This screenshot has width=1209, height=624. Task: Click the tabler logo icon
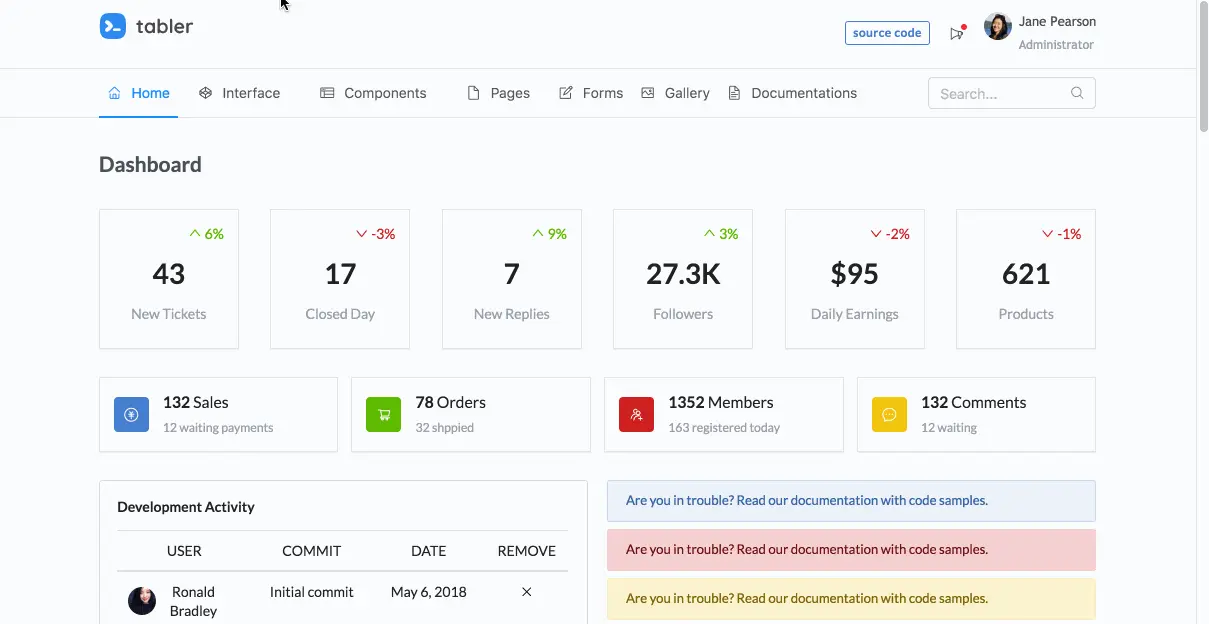point(112,26)
